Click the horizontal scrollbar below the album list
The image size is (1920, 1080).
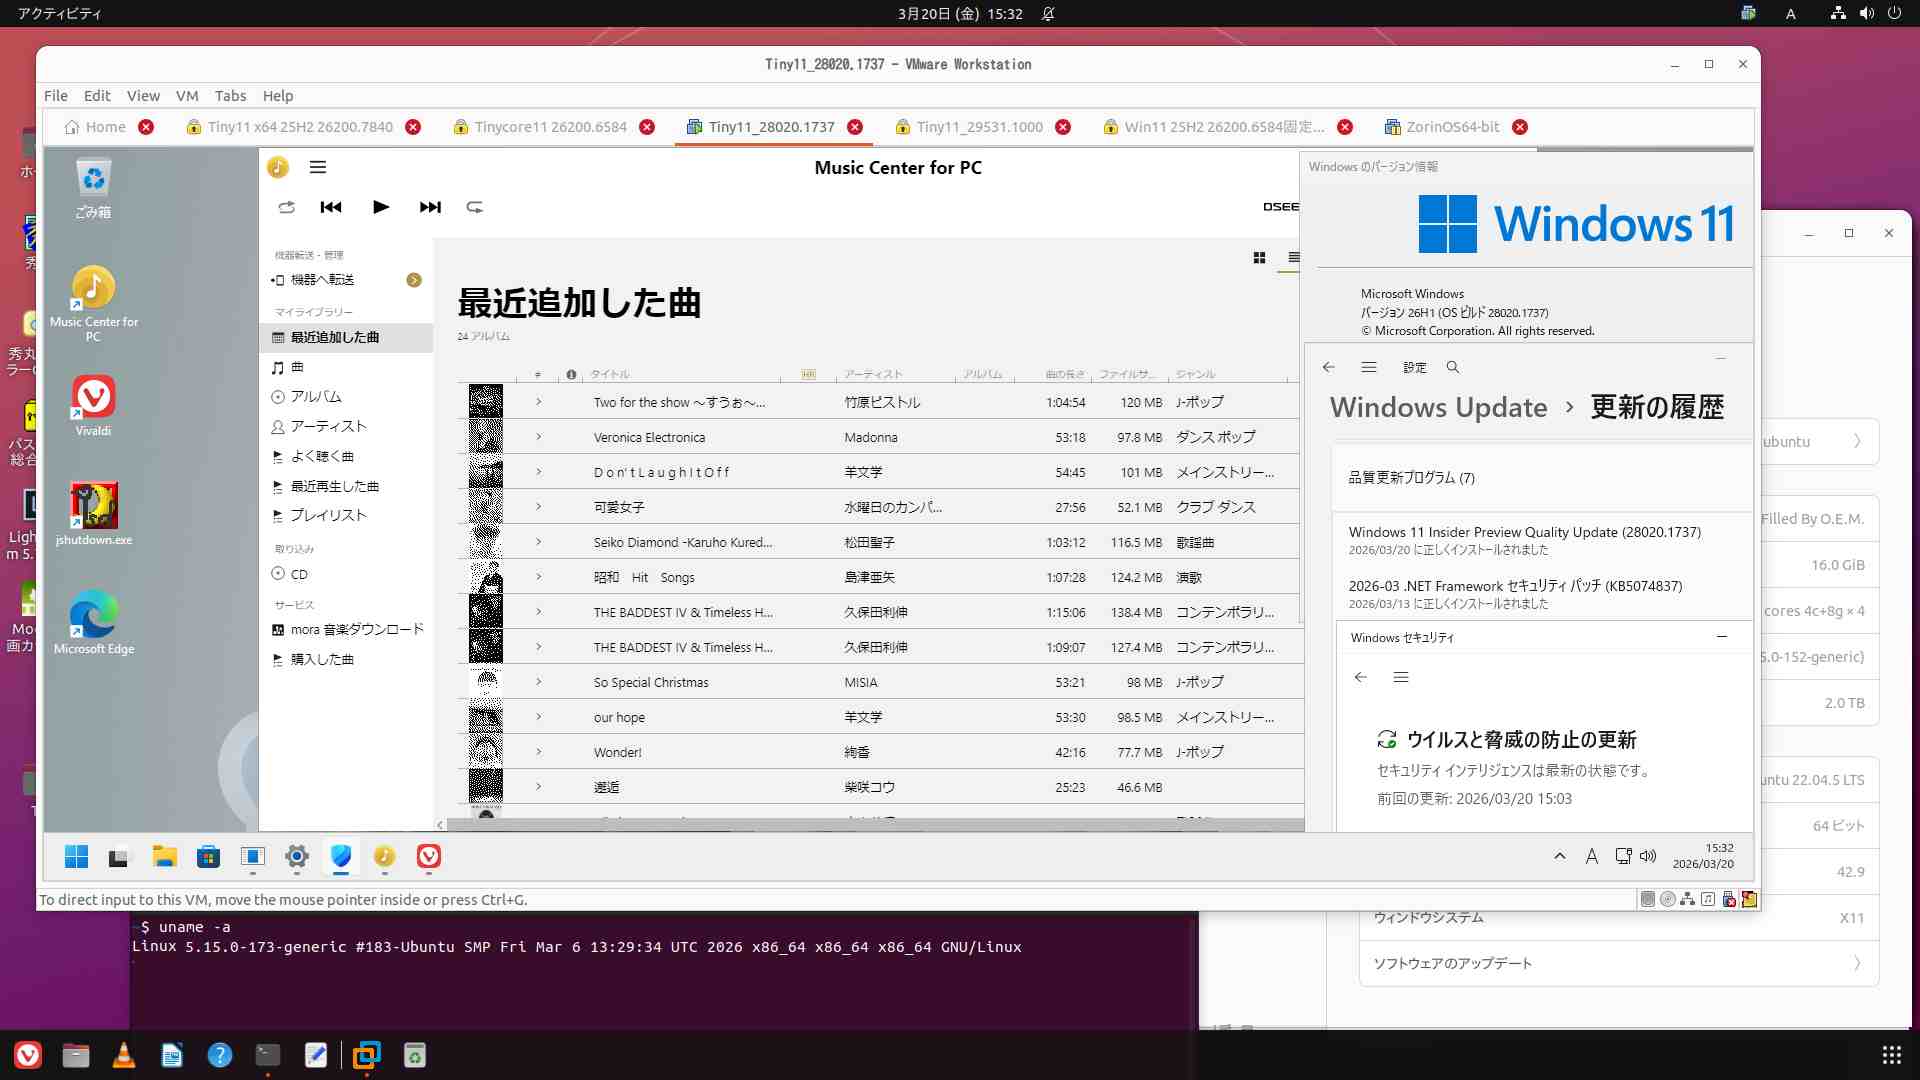pyautogui.click(x=870, y=825)
